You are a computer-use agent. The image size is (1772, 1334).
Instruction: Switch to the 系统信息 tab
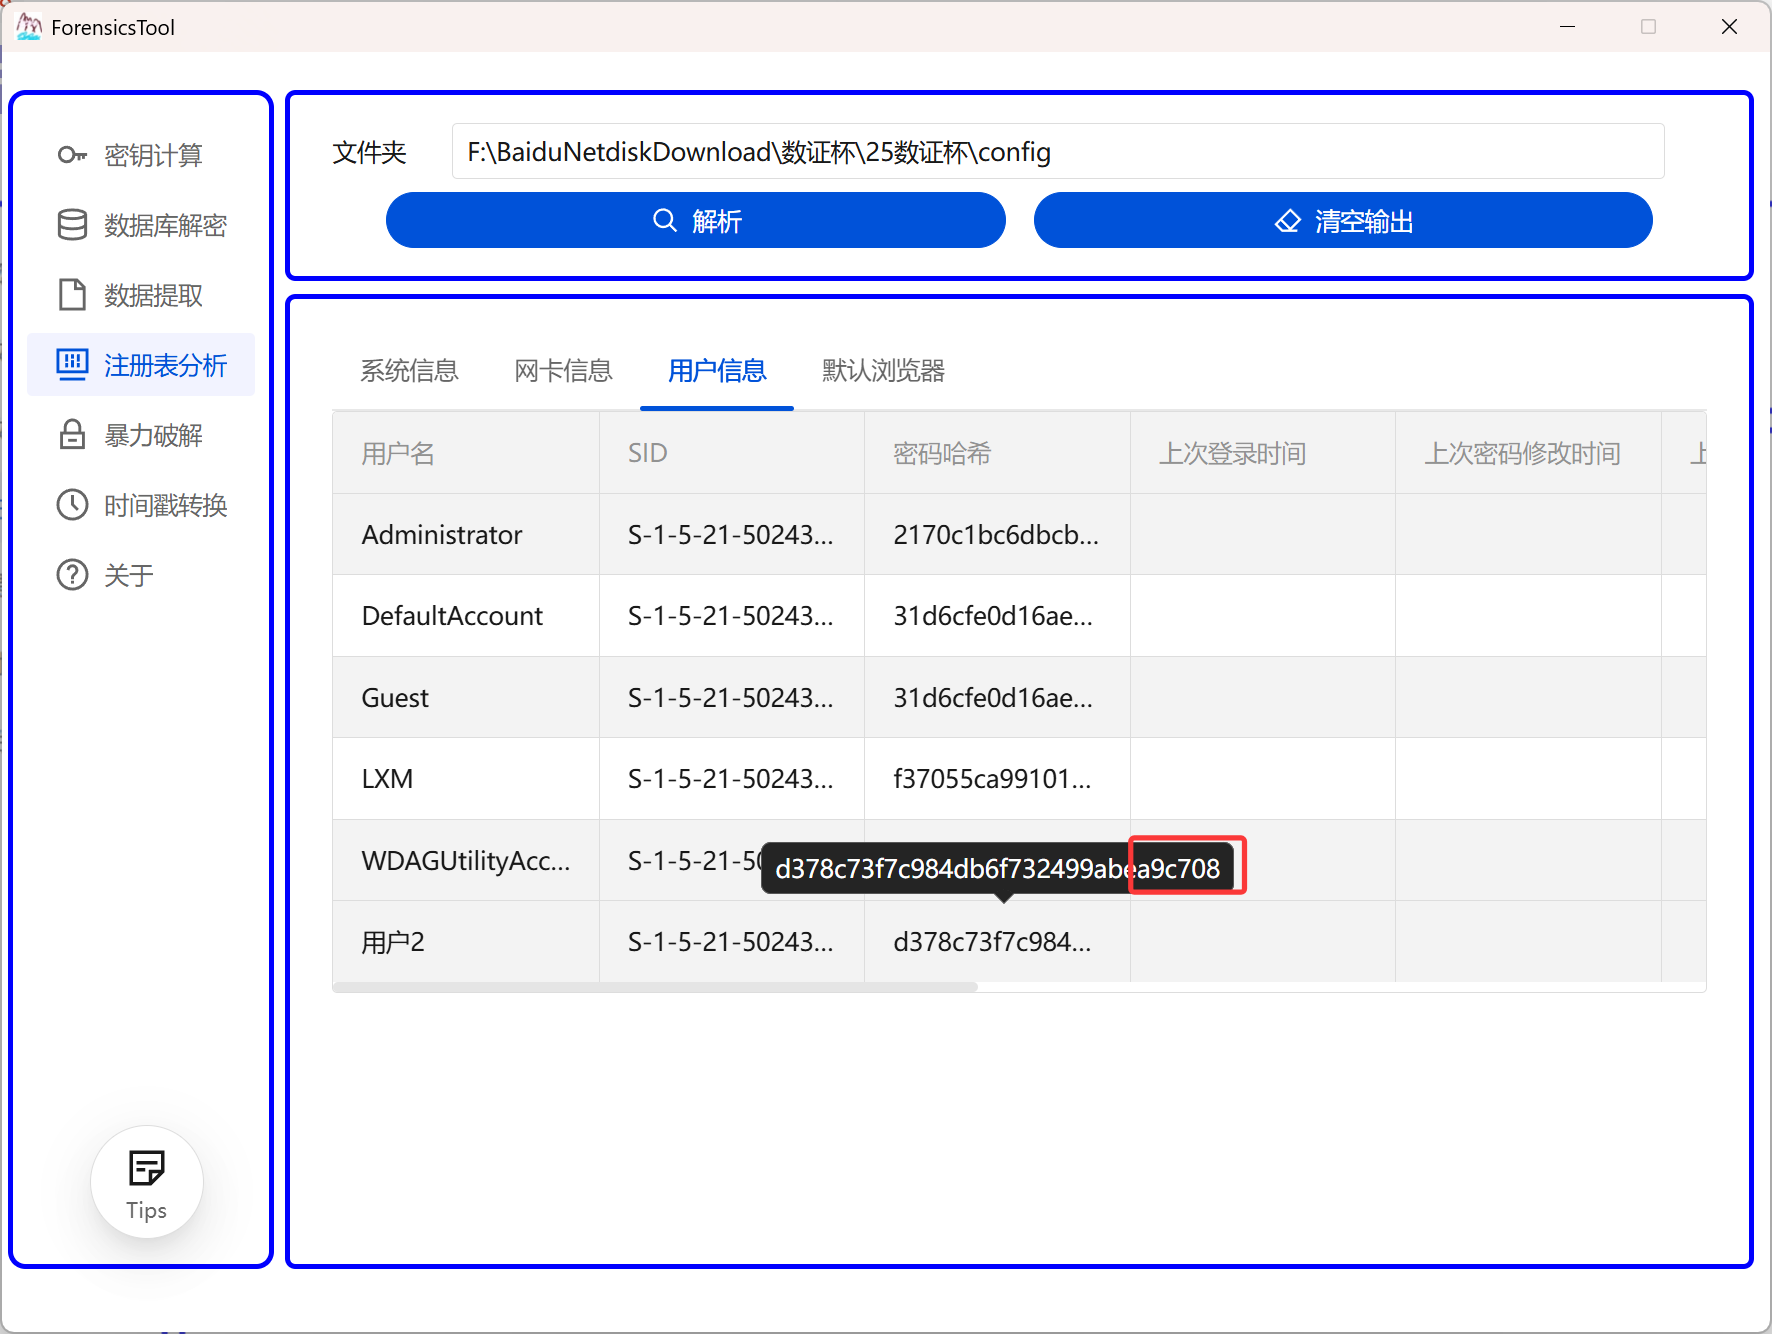click(x=409, y=371)
